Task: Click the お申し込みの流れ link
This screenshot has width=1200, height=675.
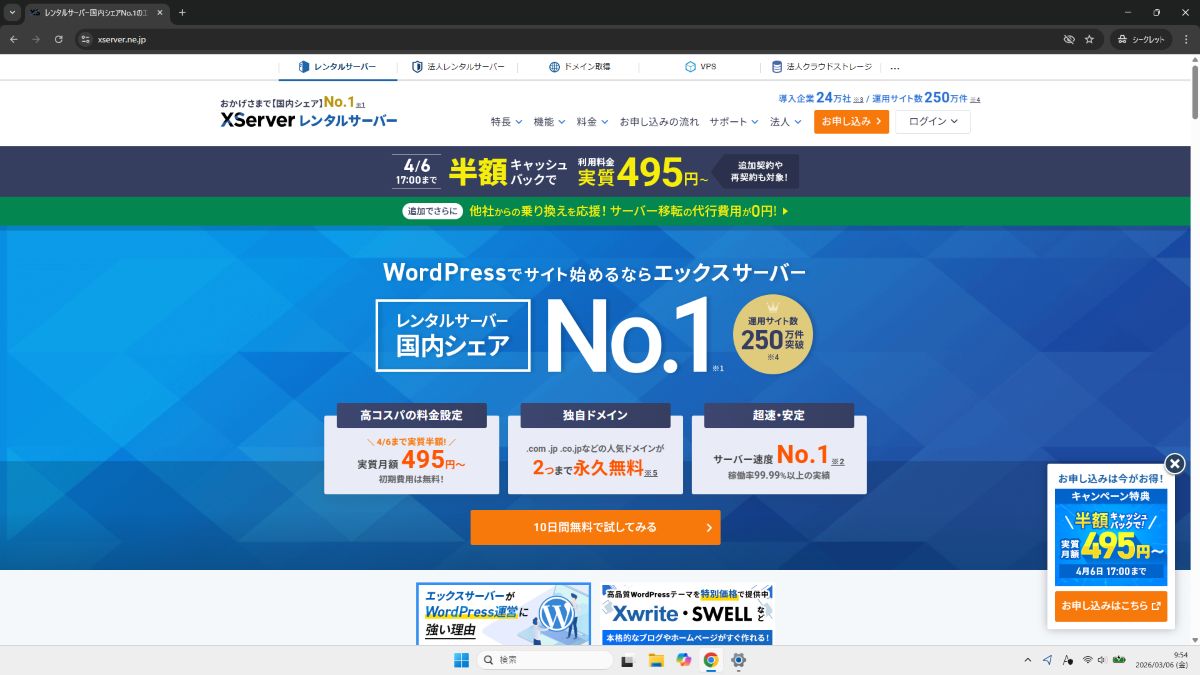Action: pos(659,122)
